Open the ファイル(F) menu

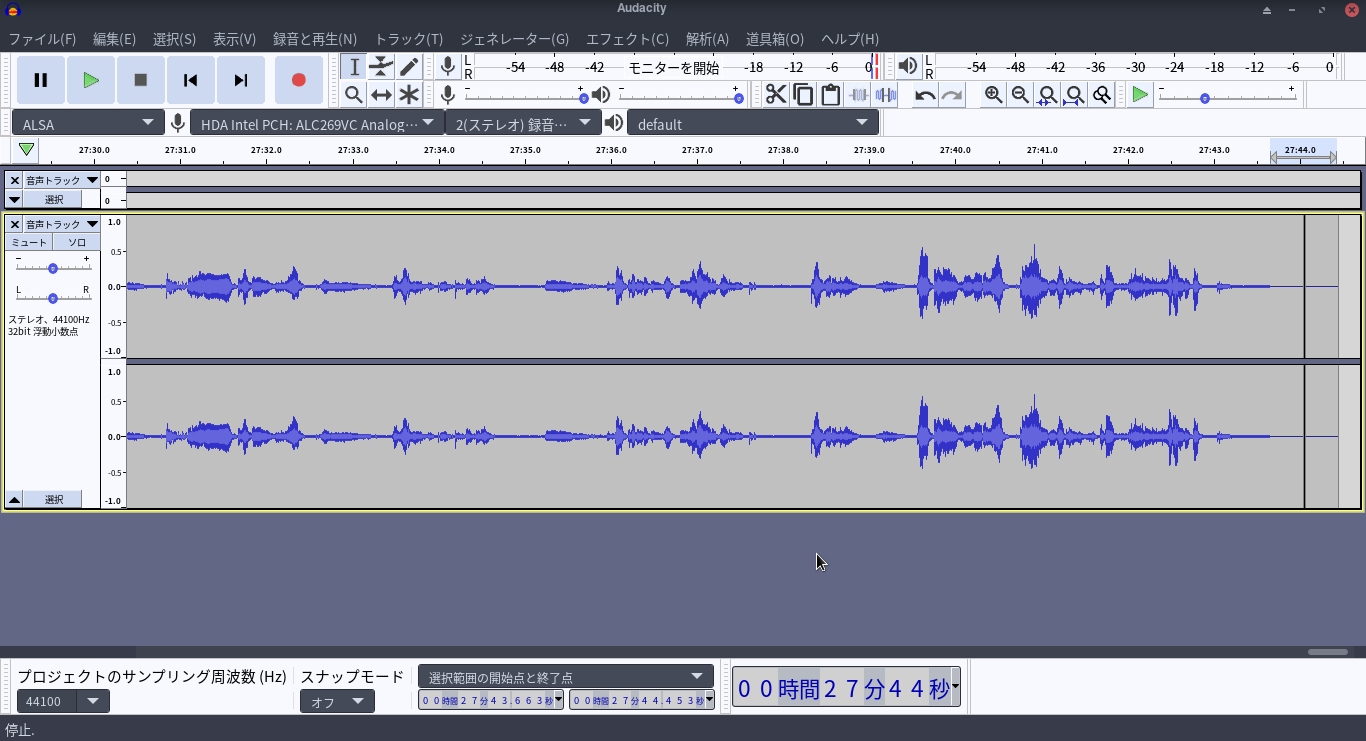[x=42, y=39]
